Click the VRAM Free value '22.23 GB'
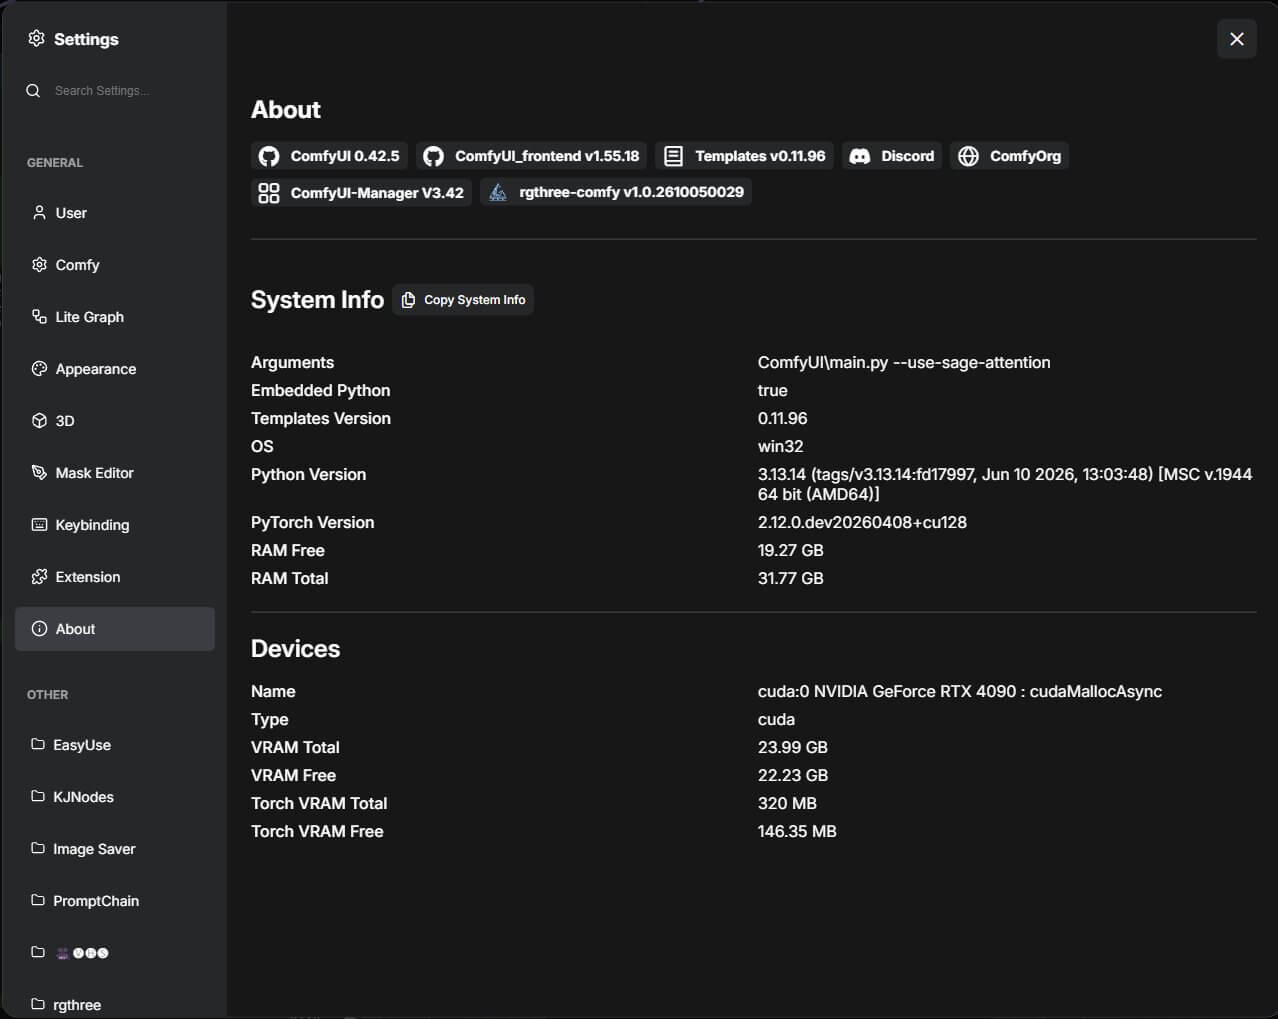1278x1019 pixels. [793, 775]
